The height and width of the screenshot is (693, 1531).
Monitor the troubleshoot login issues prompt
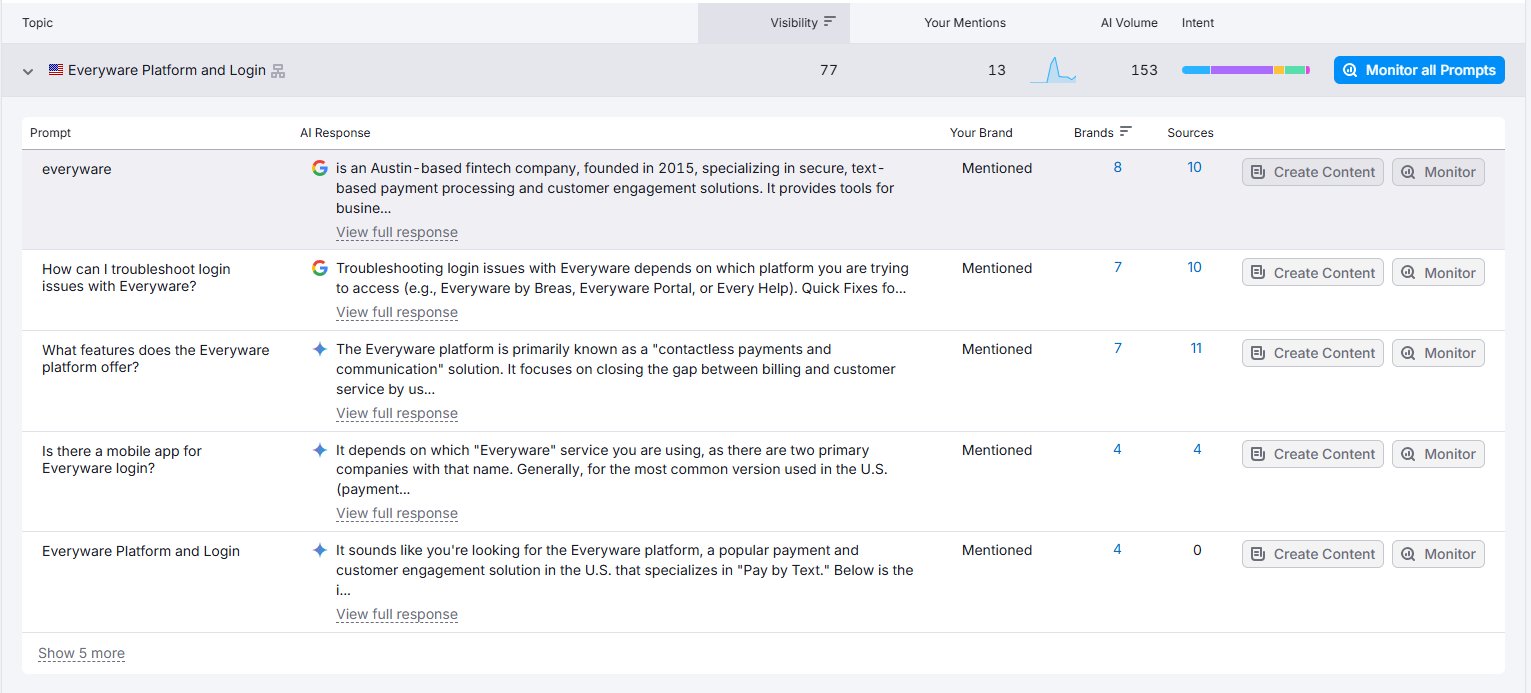[x=1438, y=272]
